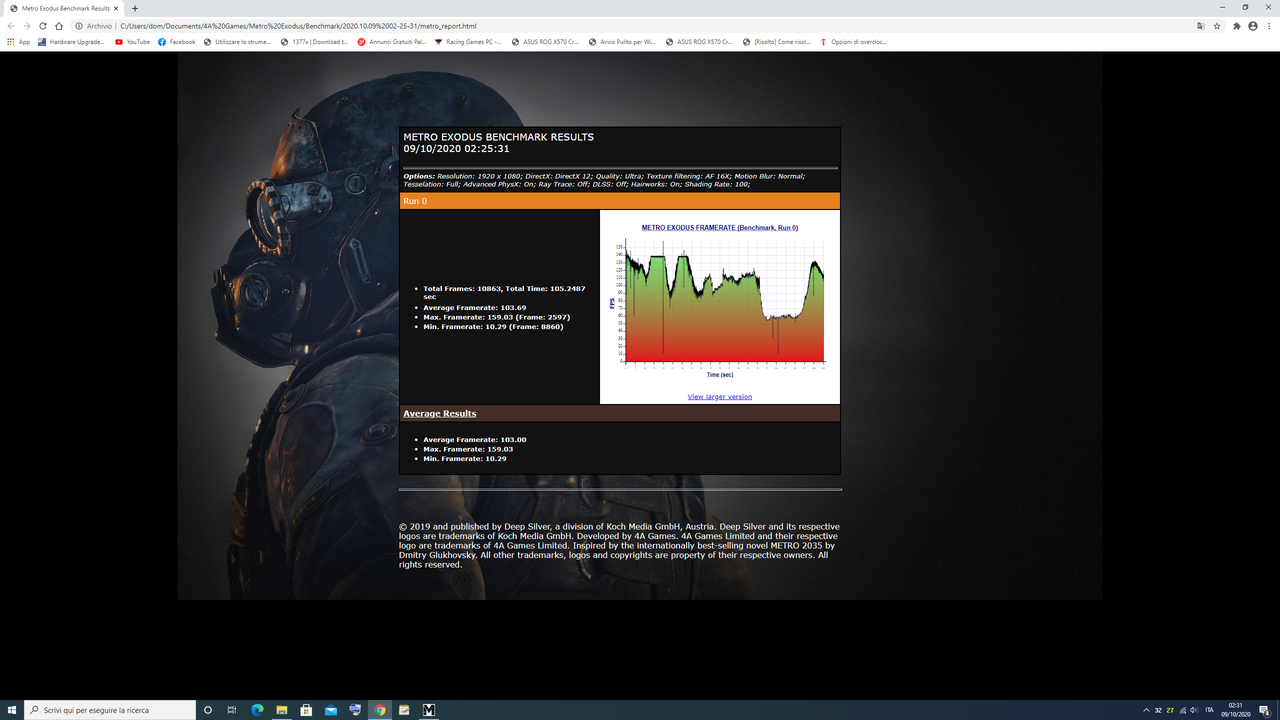Open the [Risolto] Come risol... bookmark
The width and height of the screenshot is (1280, 720).
777,42
